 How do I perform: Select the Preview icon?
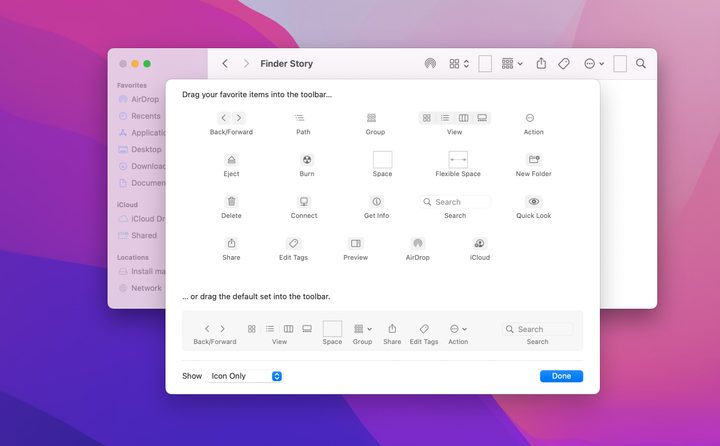point(356,243)
